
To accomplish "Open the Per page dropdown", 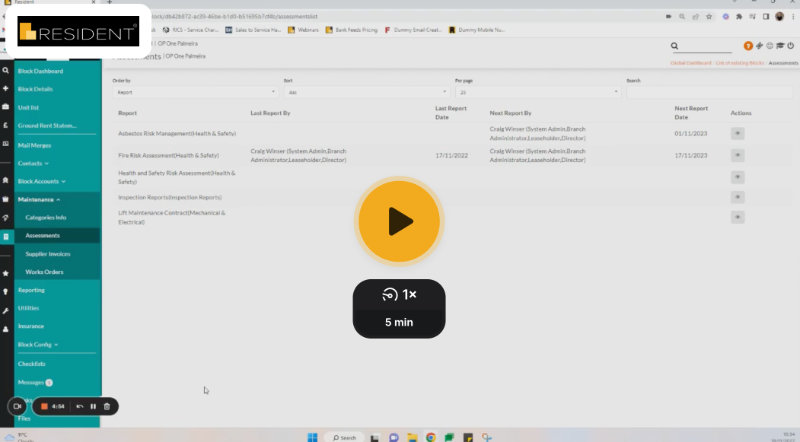I will click(537, 92).
